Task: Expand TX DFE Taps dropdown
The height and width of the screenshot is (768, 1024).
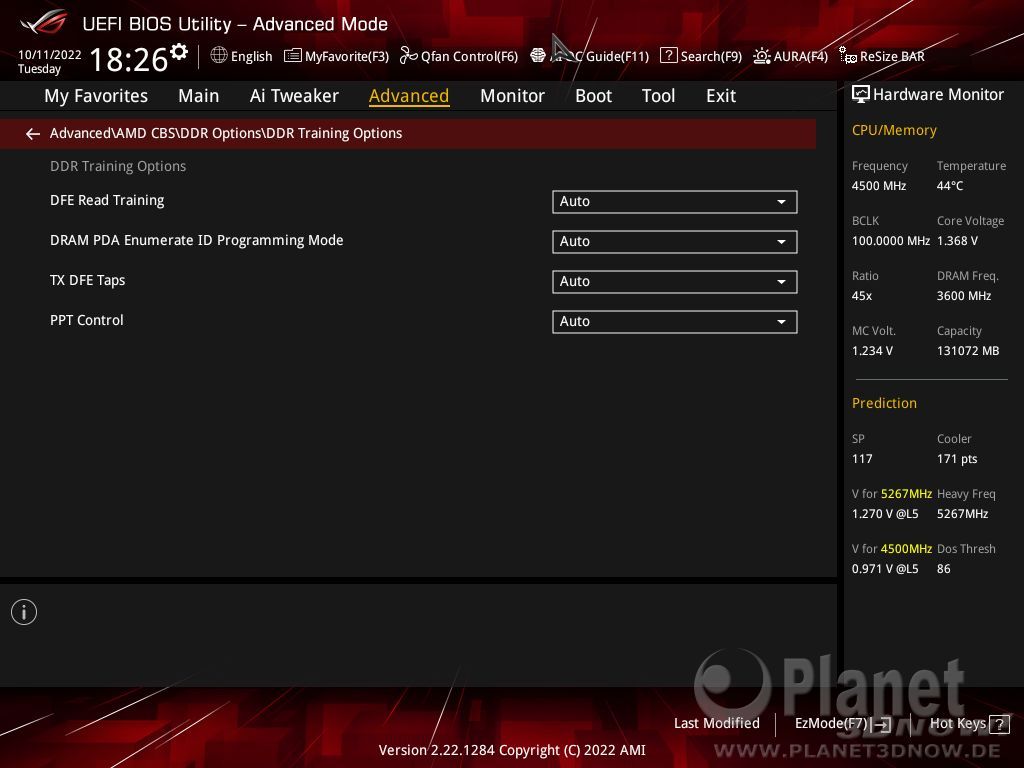Action: 675,281
